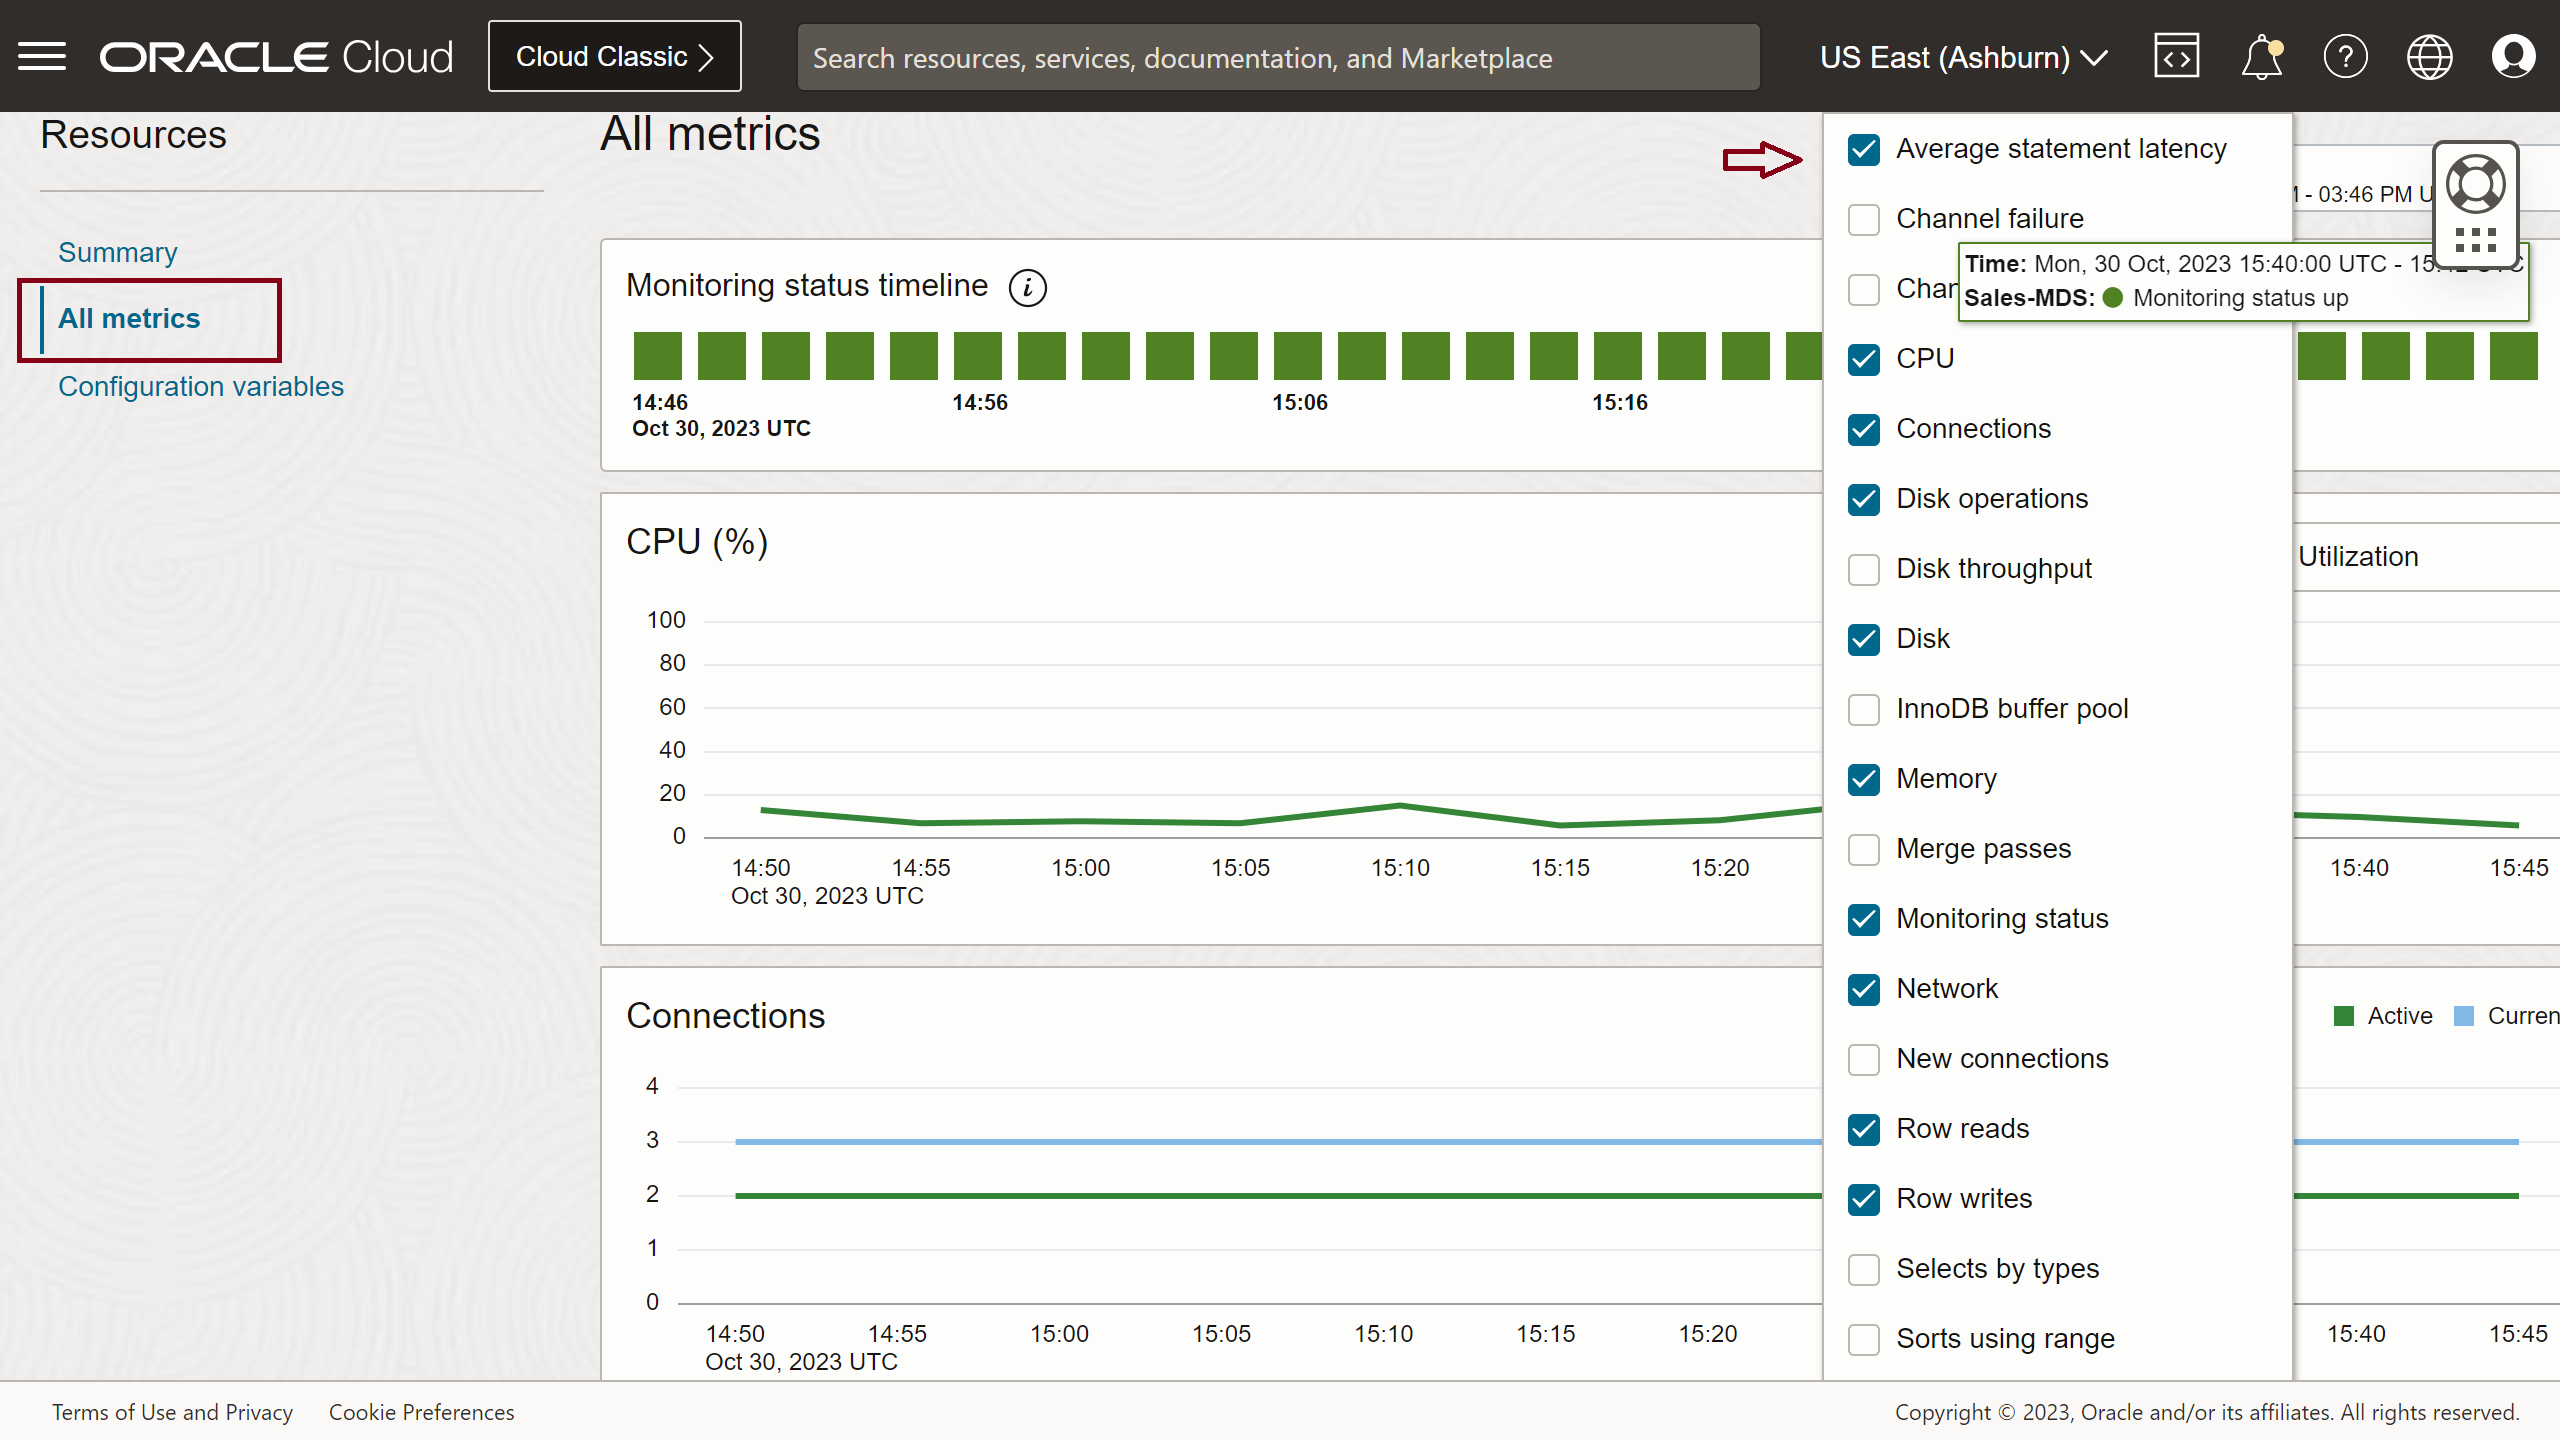
Task: Click the globe language selector icon
Action: [2430, 56]
